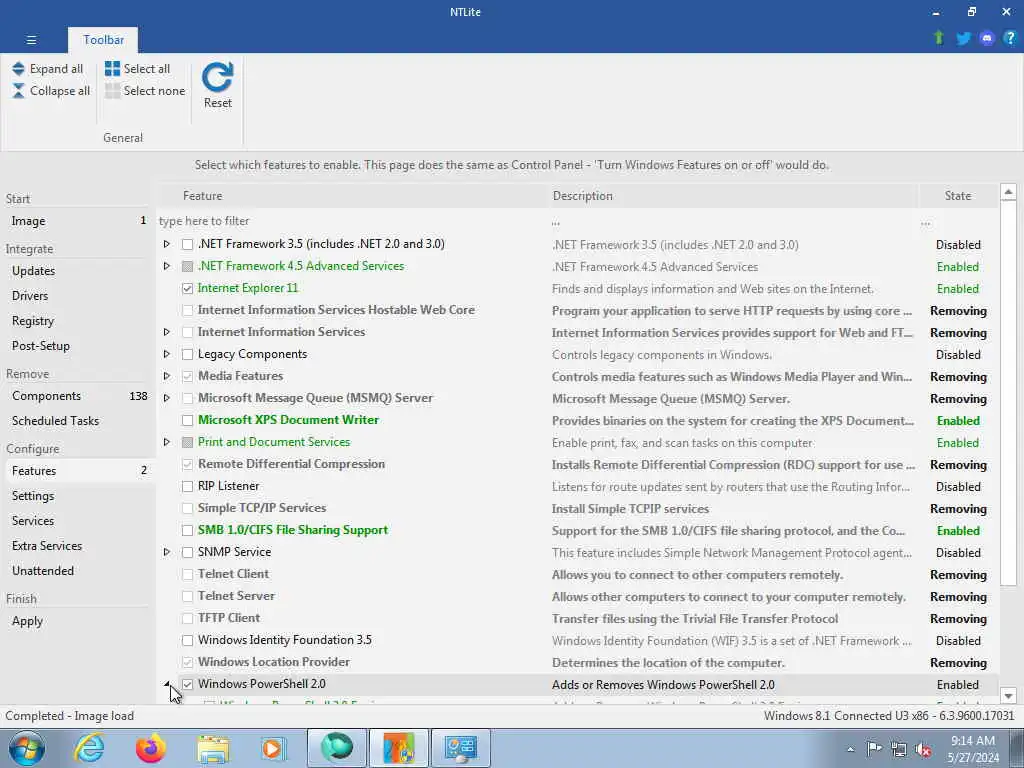Select the Toolbar ribbon tab
Viewport: 1024px width, 768px height.
click(103, 40)
